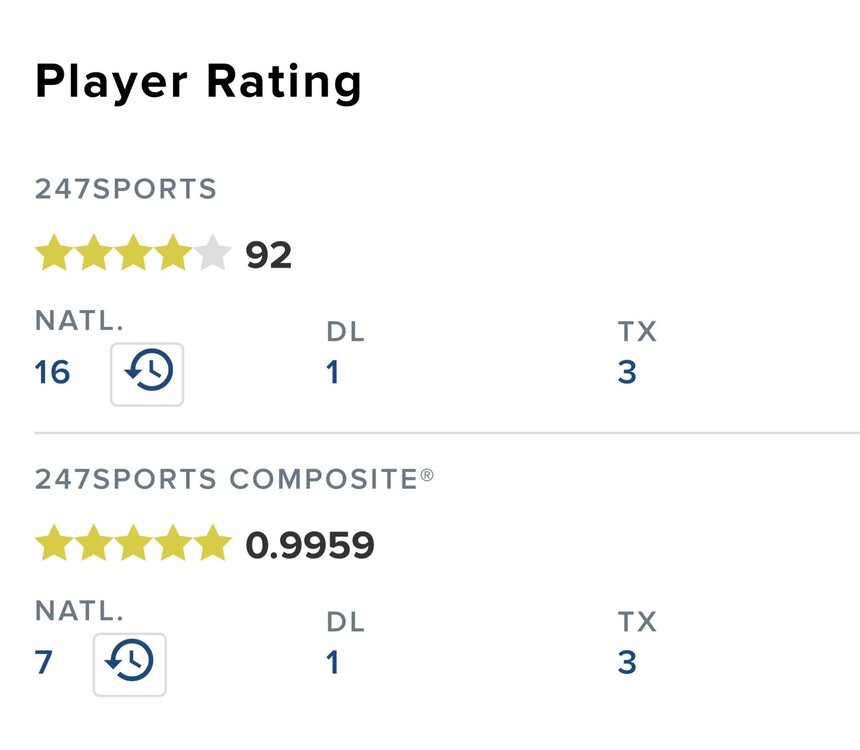Click the NATL. label in the 247Sports section
860x750 pixels.
[x=79, y=321]
